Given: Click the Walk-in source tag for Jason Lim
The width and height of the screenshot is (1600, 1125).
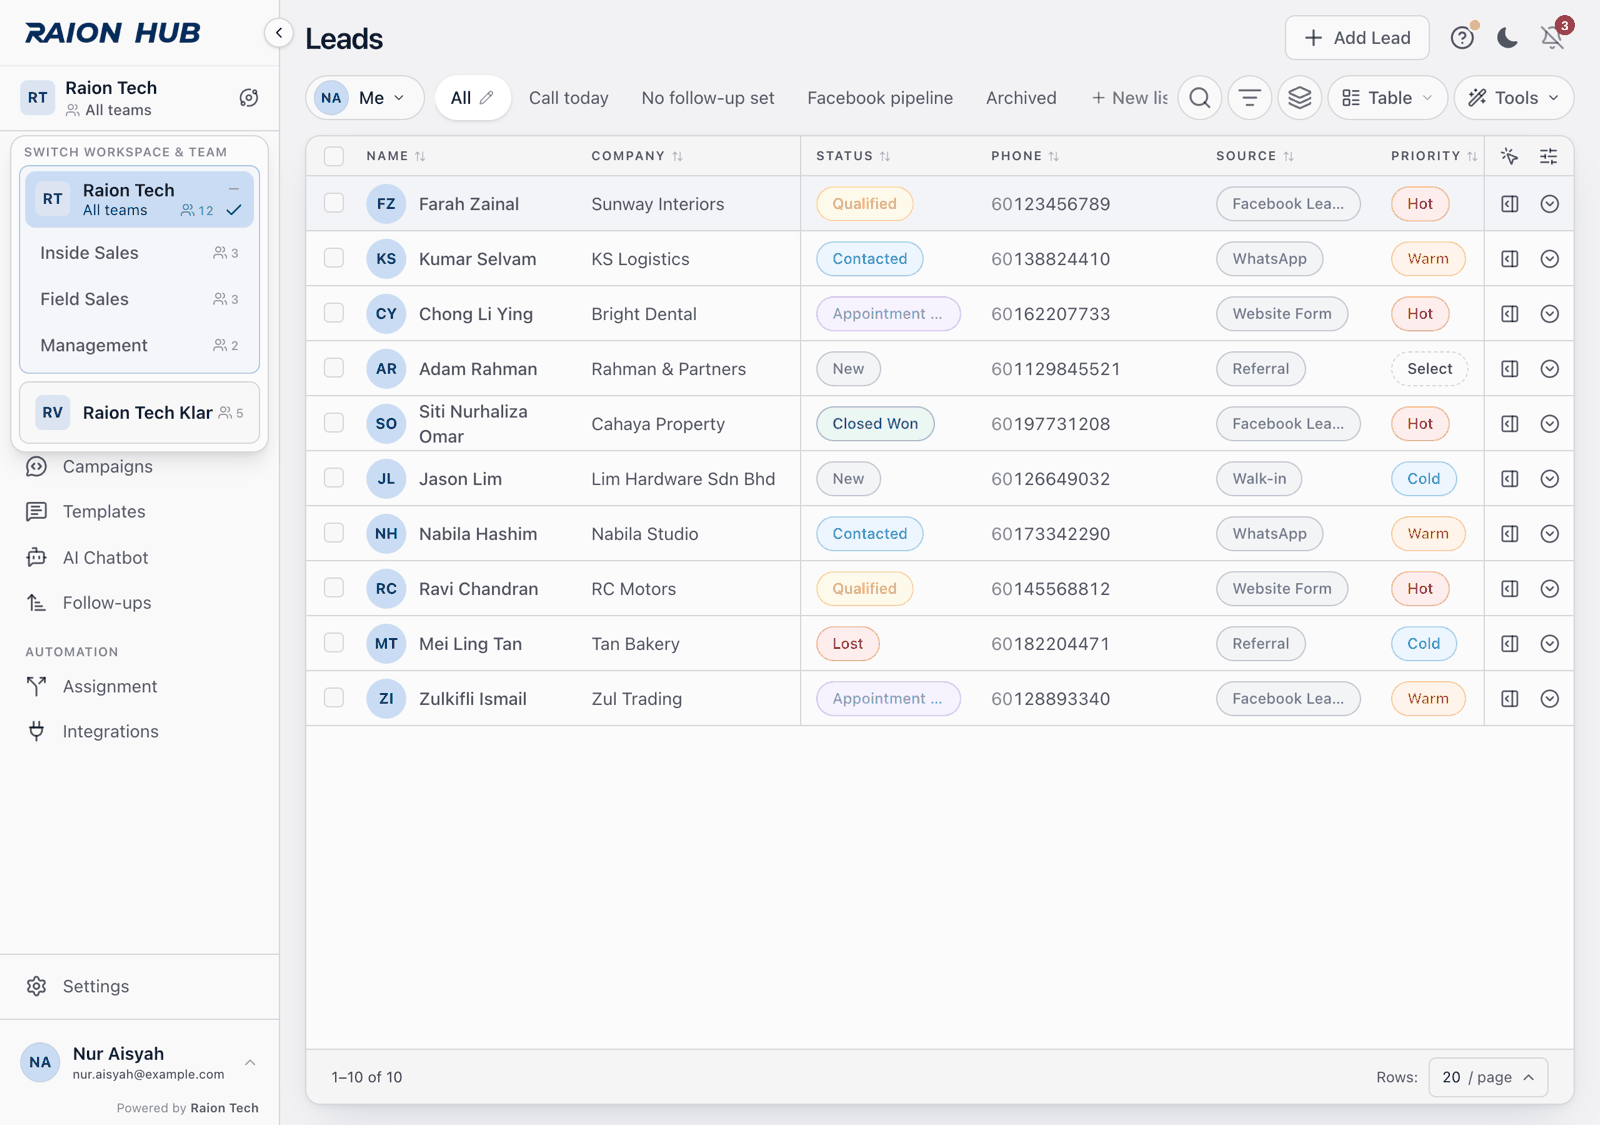Looking at the screenshot, I should (1259, 479).
